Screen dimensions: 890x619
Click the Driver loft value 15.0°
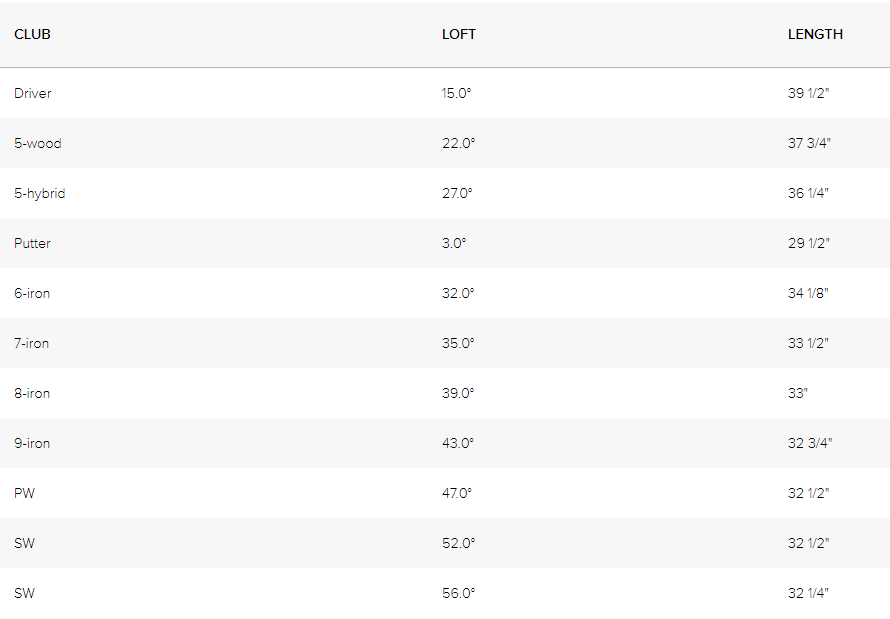[457, 94]
